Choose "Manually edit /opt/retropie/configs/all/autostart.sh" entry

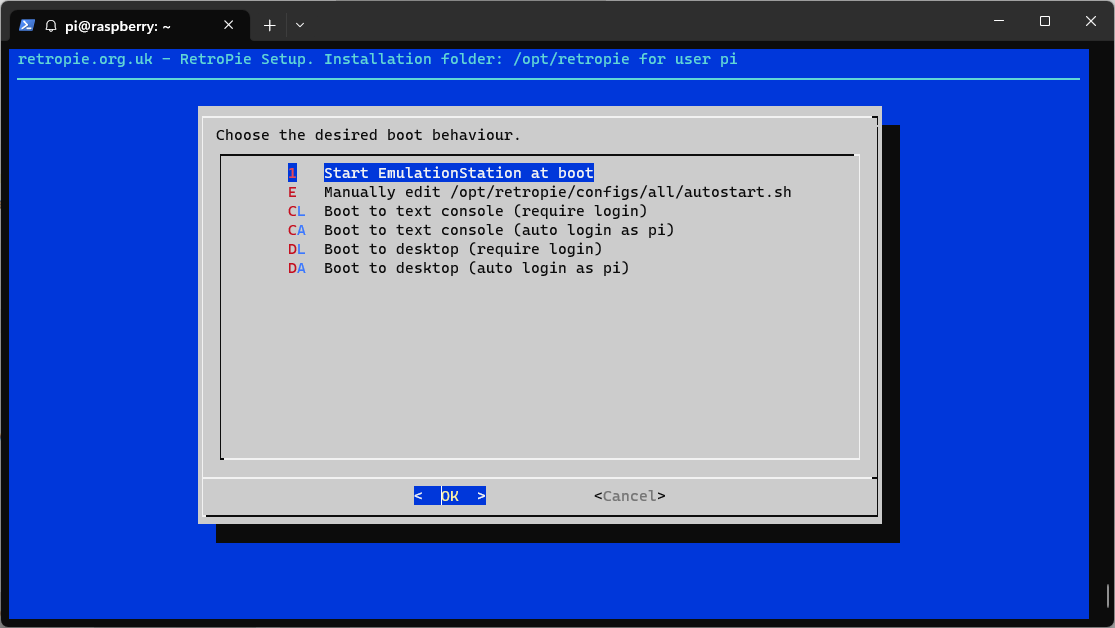click(558, 192)
